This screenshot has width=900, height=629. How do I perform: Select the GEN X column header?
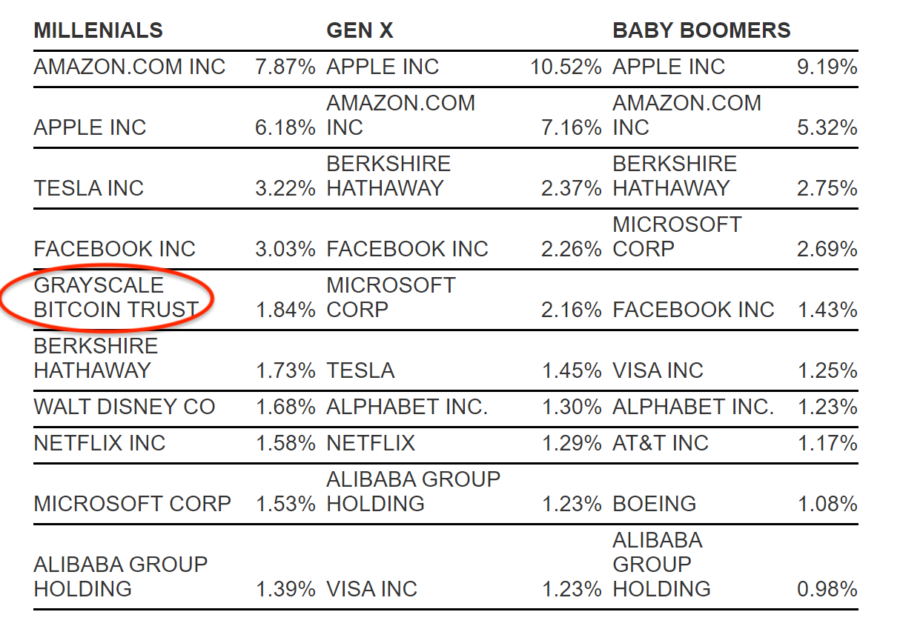(x=360, y=30)
